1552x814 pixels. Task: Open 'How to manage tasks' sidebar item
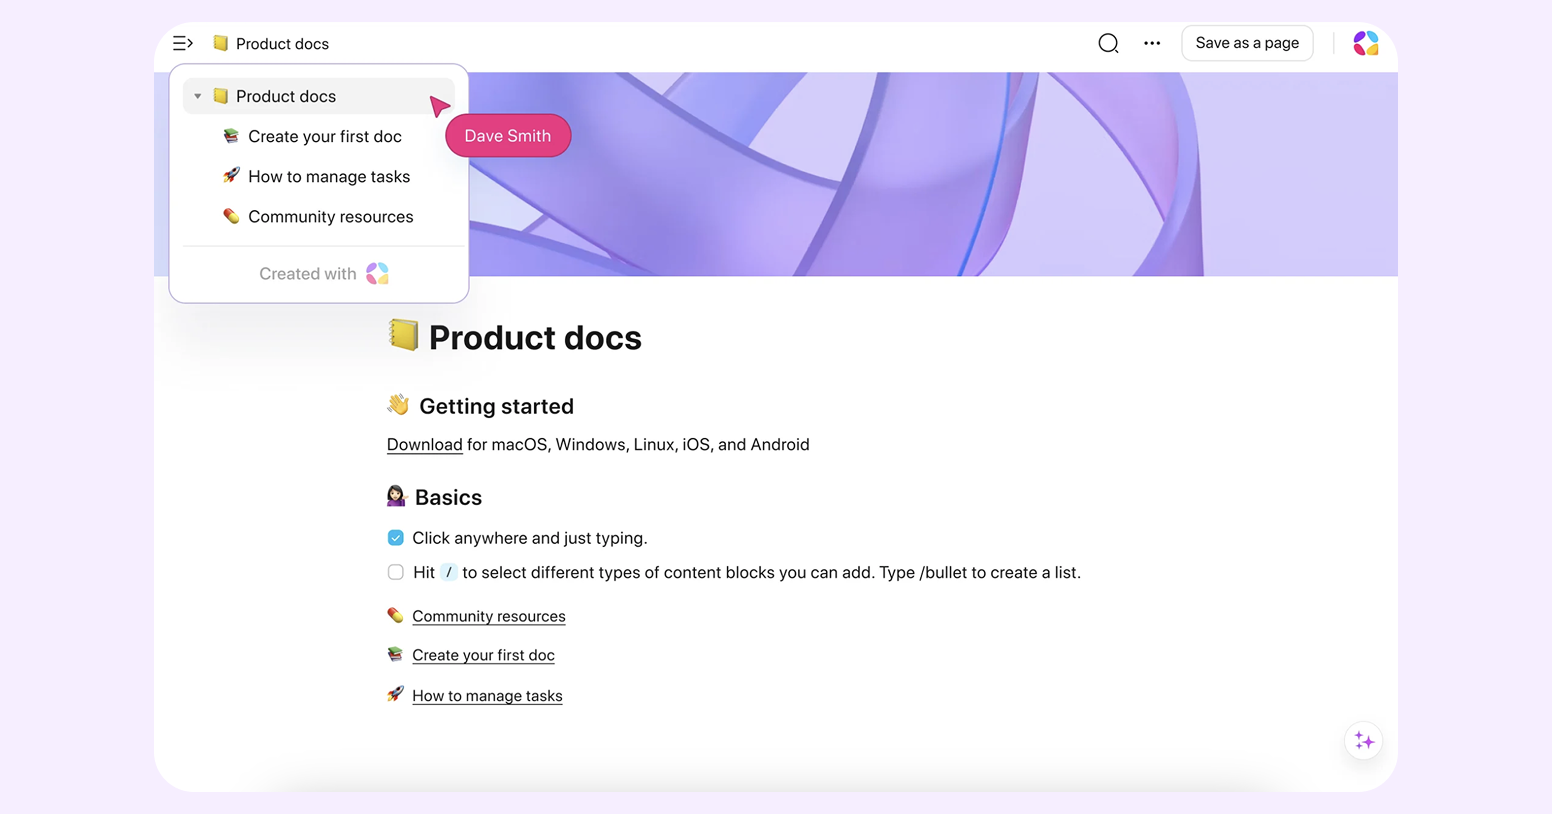(x=328, y=177)
